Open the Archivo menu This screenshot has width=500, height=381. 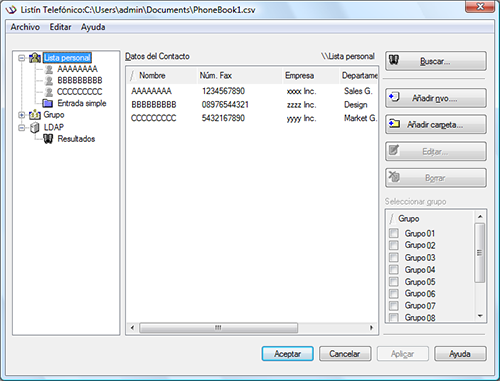pos(25,27)
